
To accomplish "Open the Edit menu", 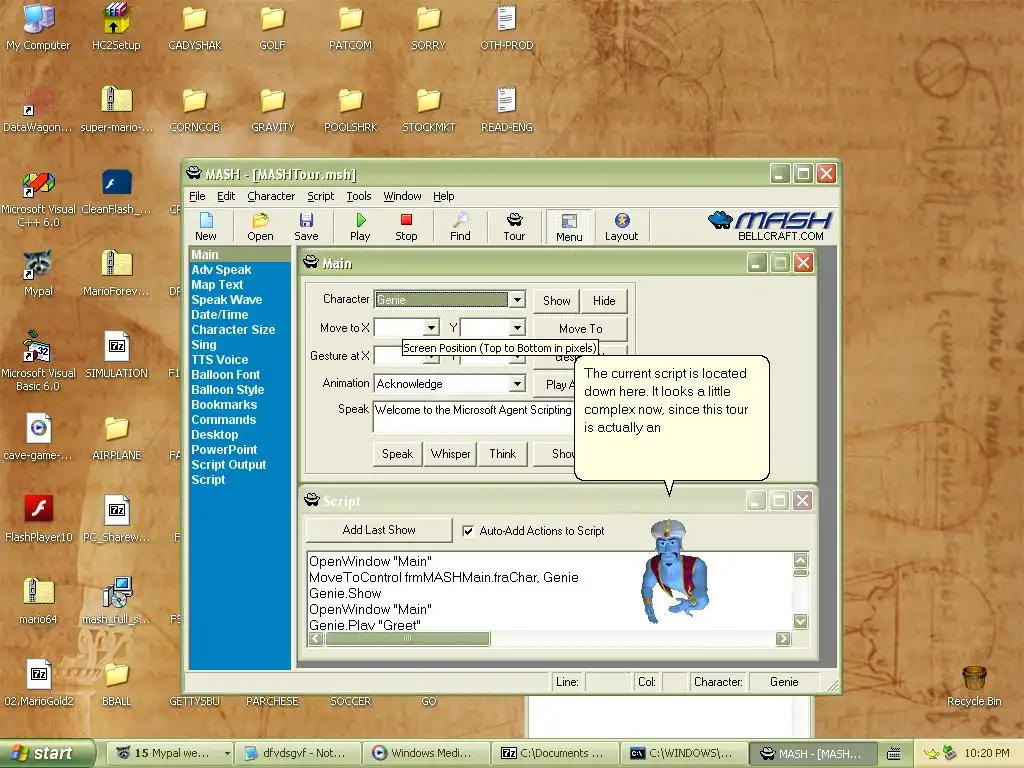I will [x=226, y=196].
